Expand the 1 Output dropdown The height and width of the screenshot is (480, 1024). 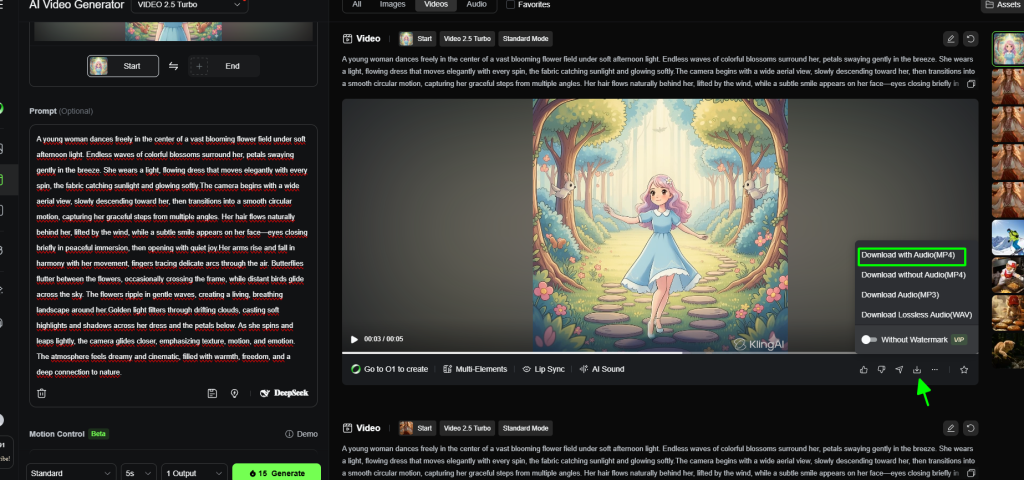coord(192,472)
